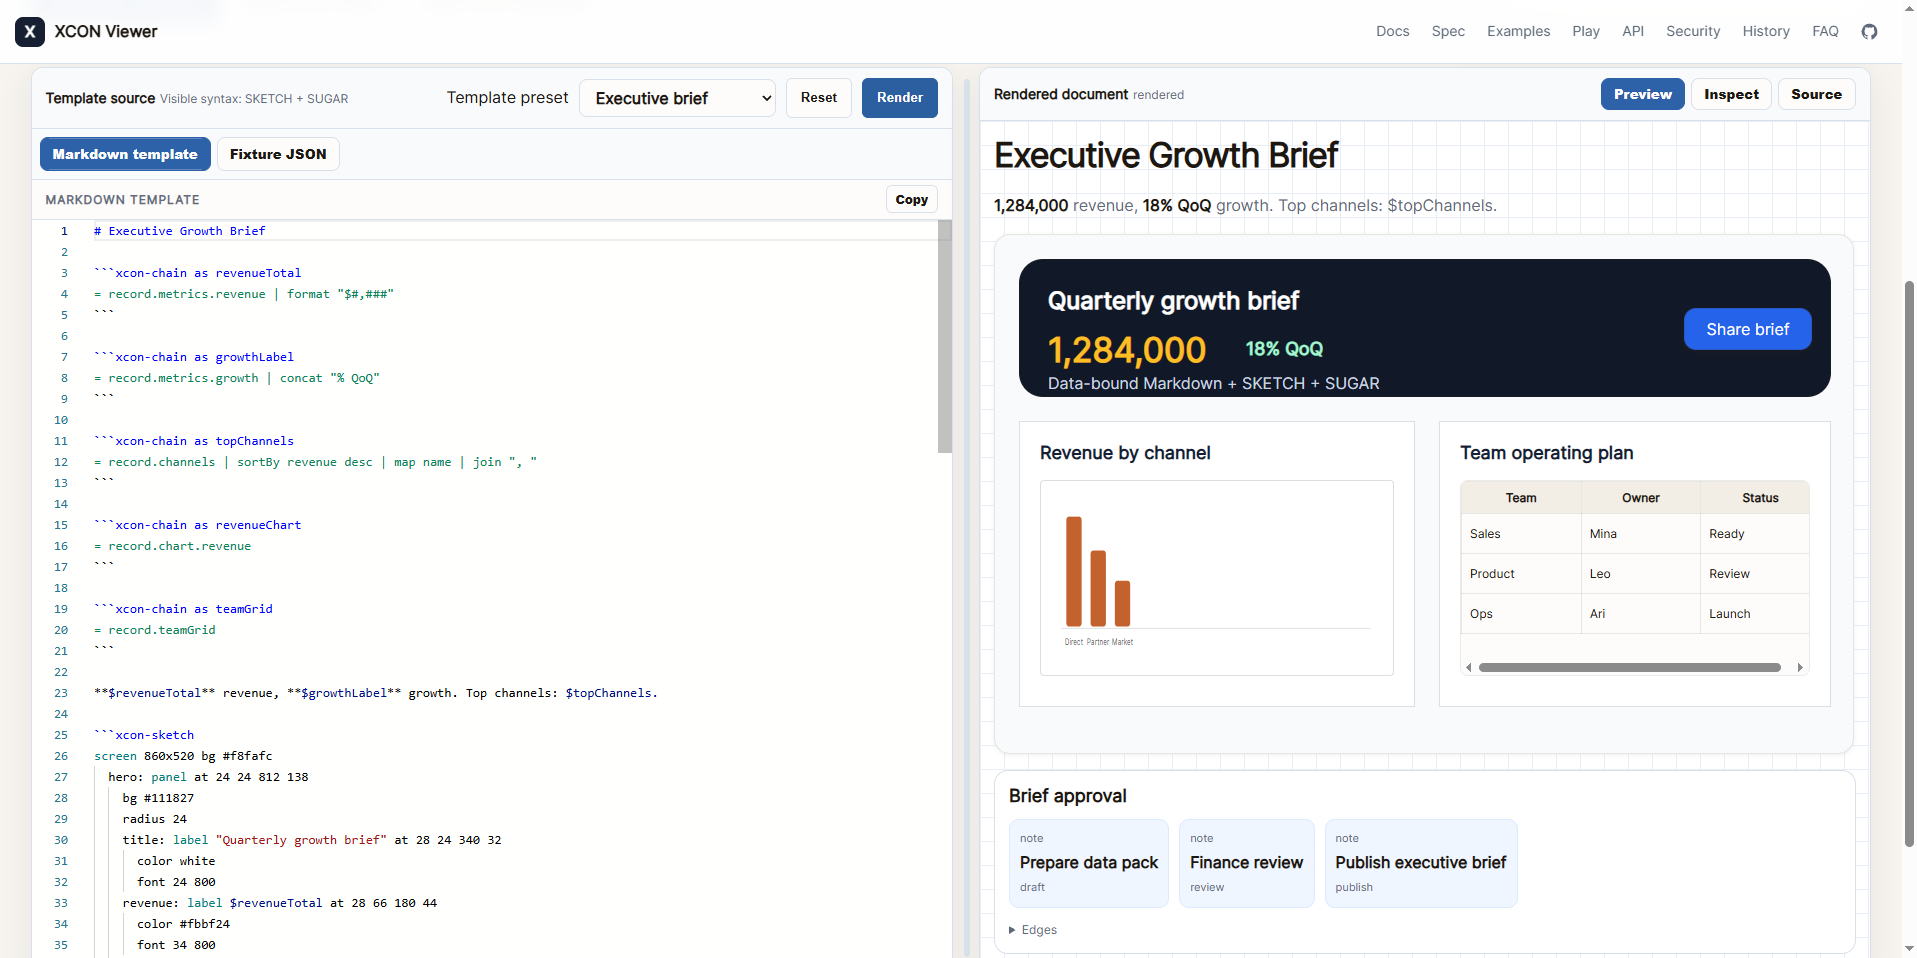Click the Ready status cell
The width and height of the screenshot is (1917, 958).
coord(1756,534)
